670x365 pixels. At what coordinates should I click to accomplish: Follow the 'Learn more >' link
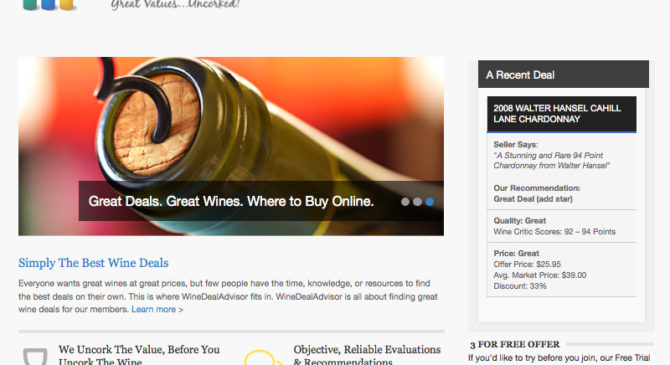[157, 309]
